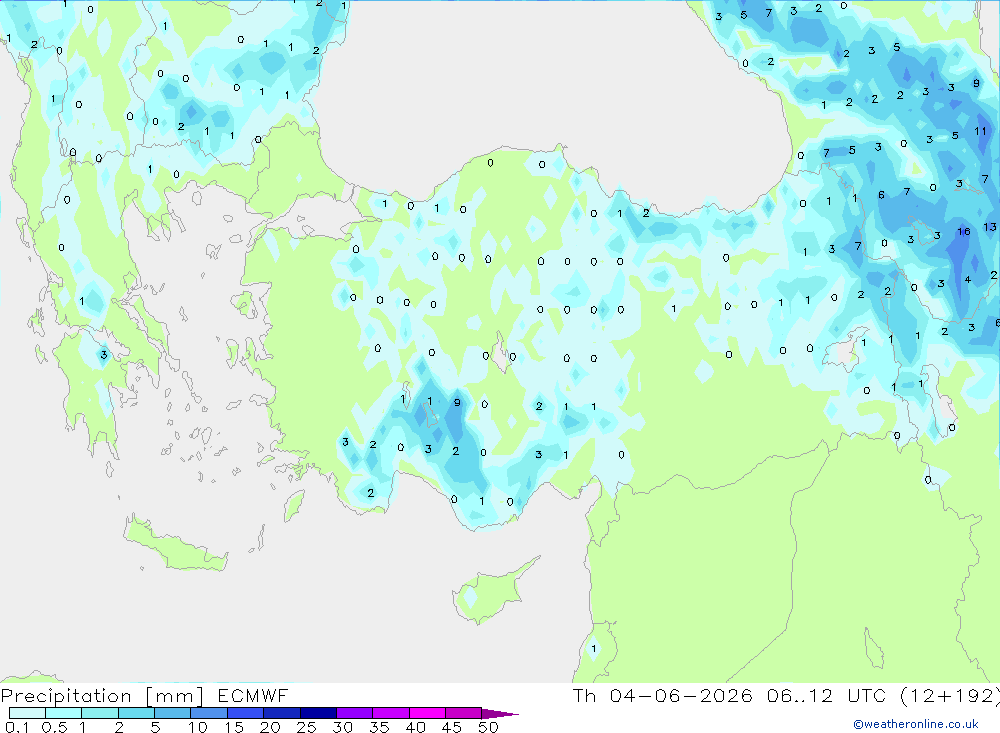Choose the 20–25 mm legend color swatch

click(x=282, y=713)
